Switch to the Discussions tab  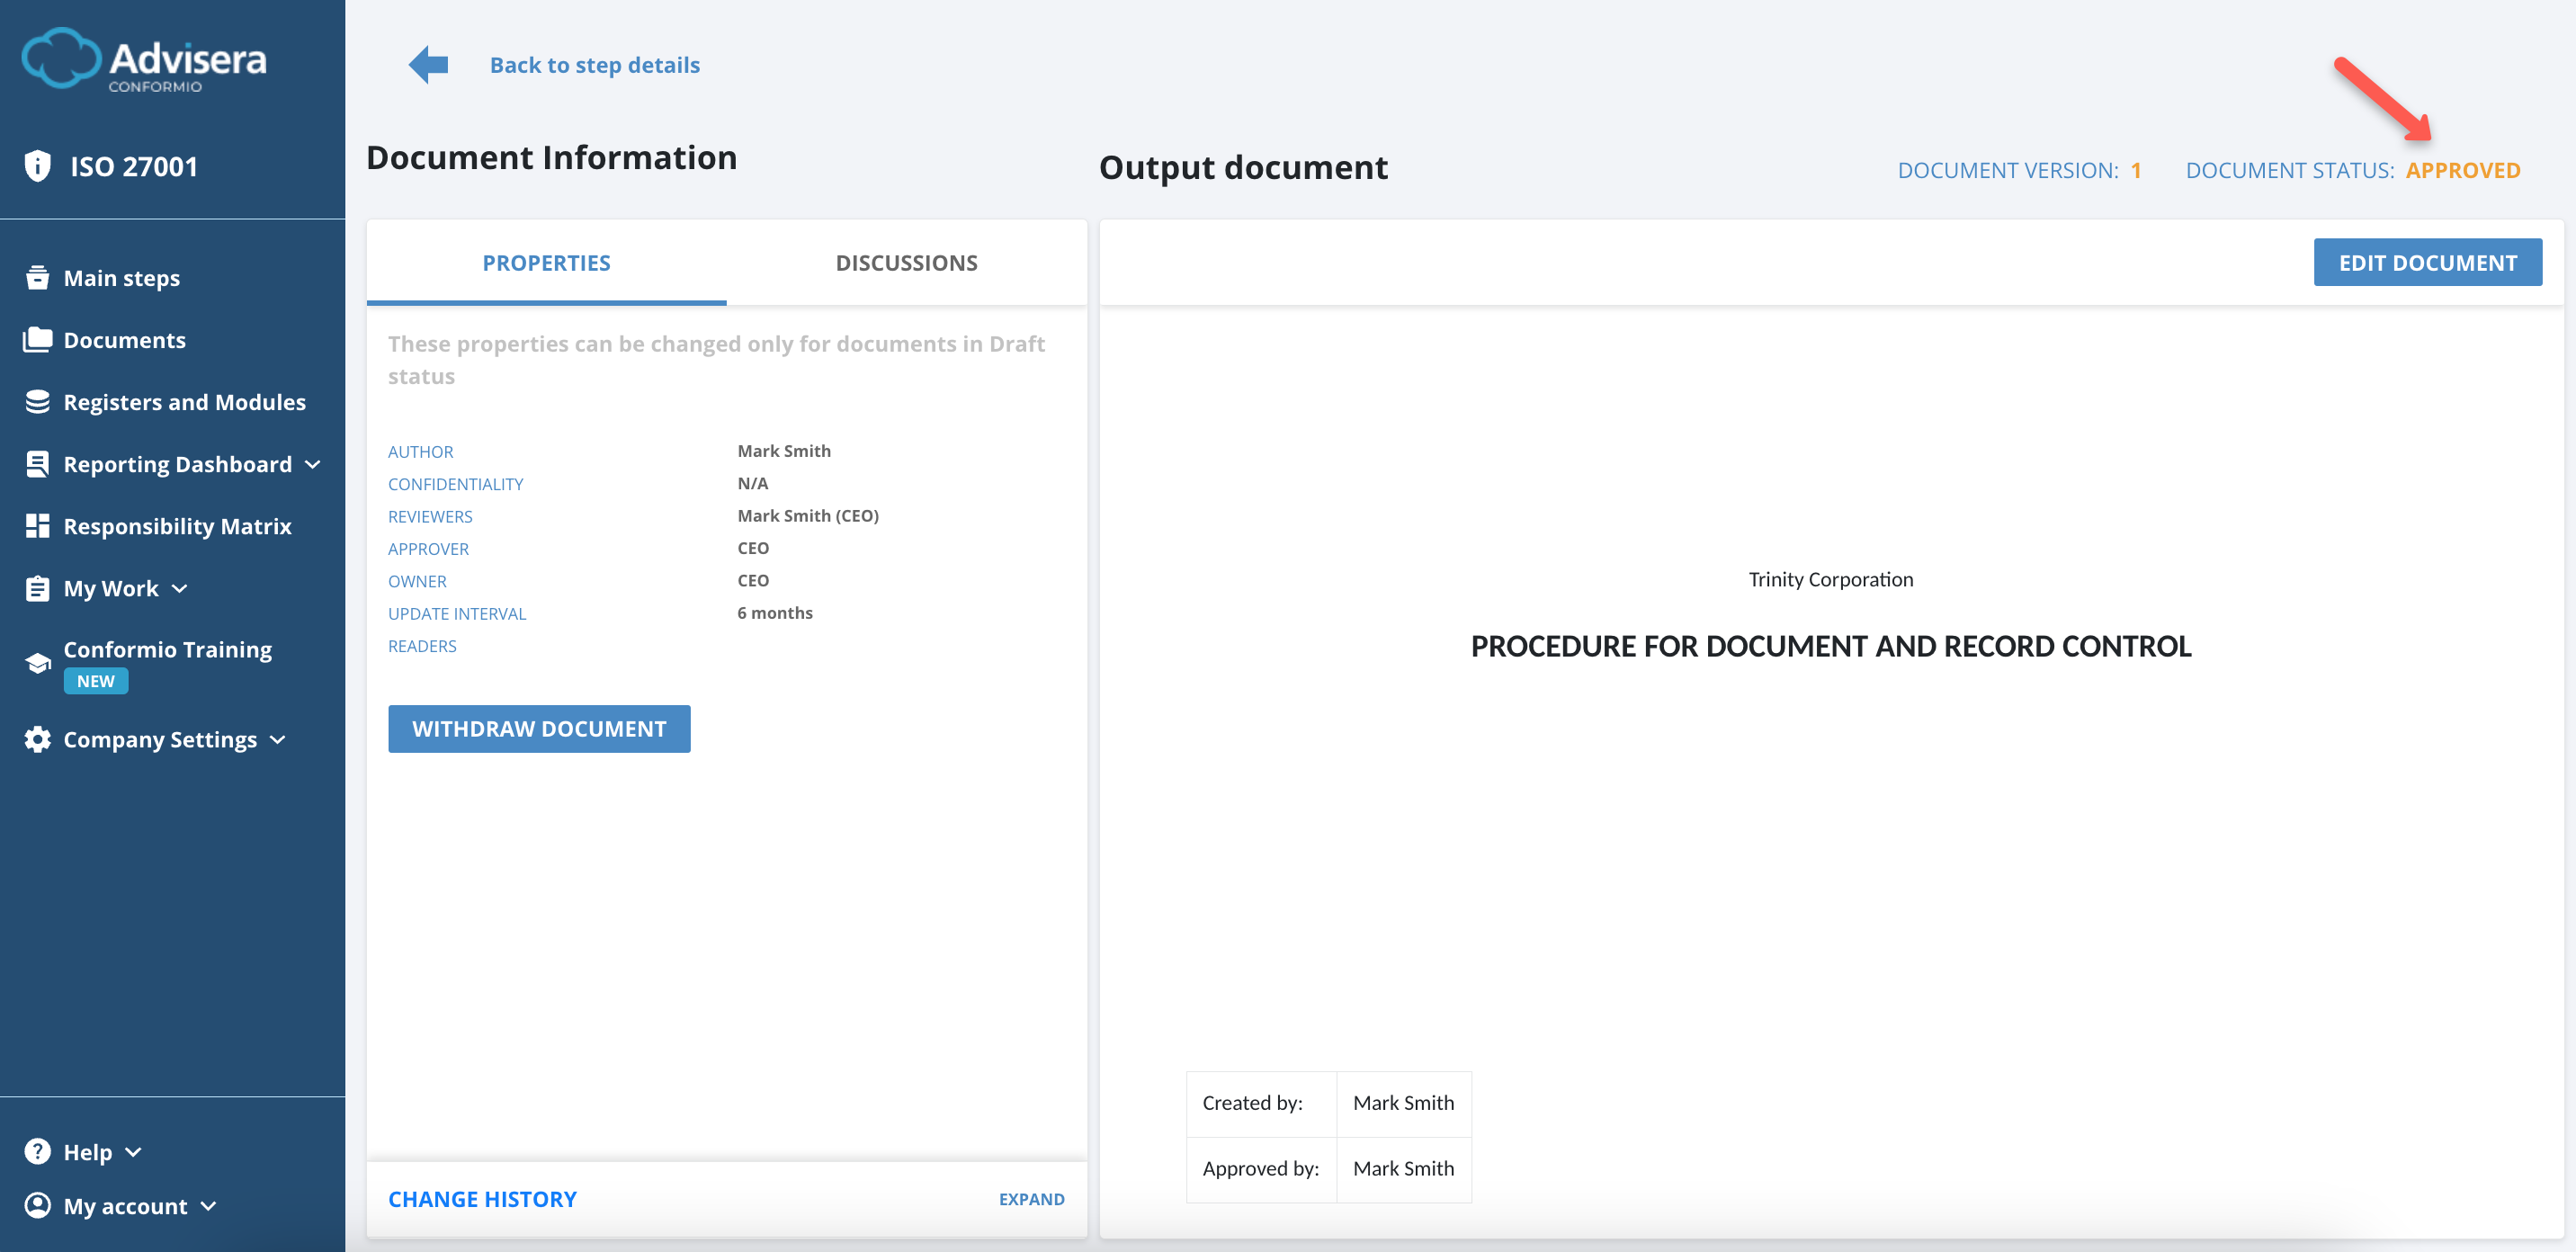906,262
